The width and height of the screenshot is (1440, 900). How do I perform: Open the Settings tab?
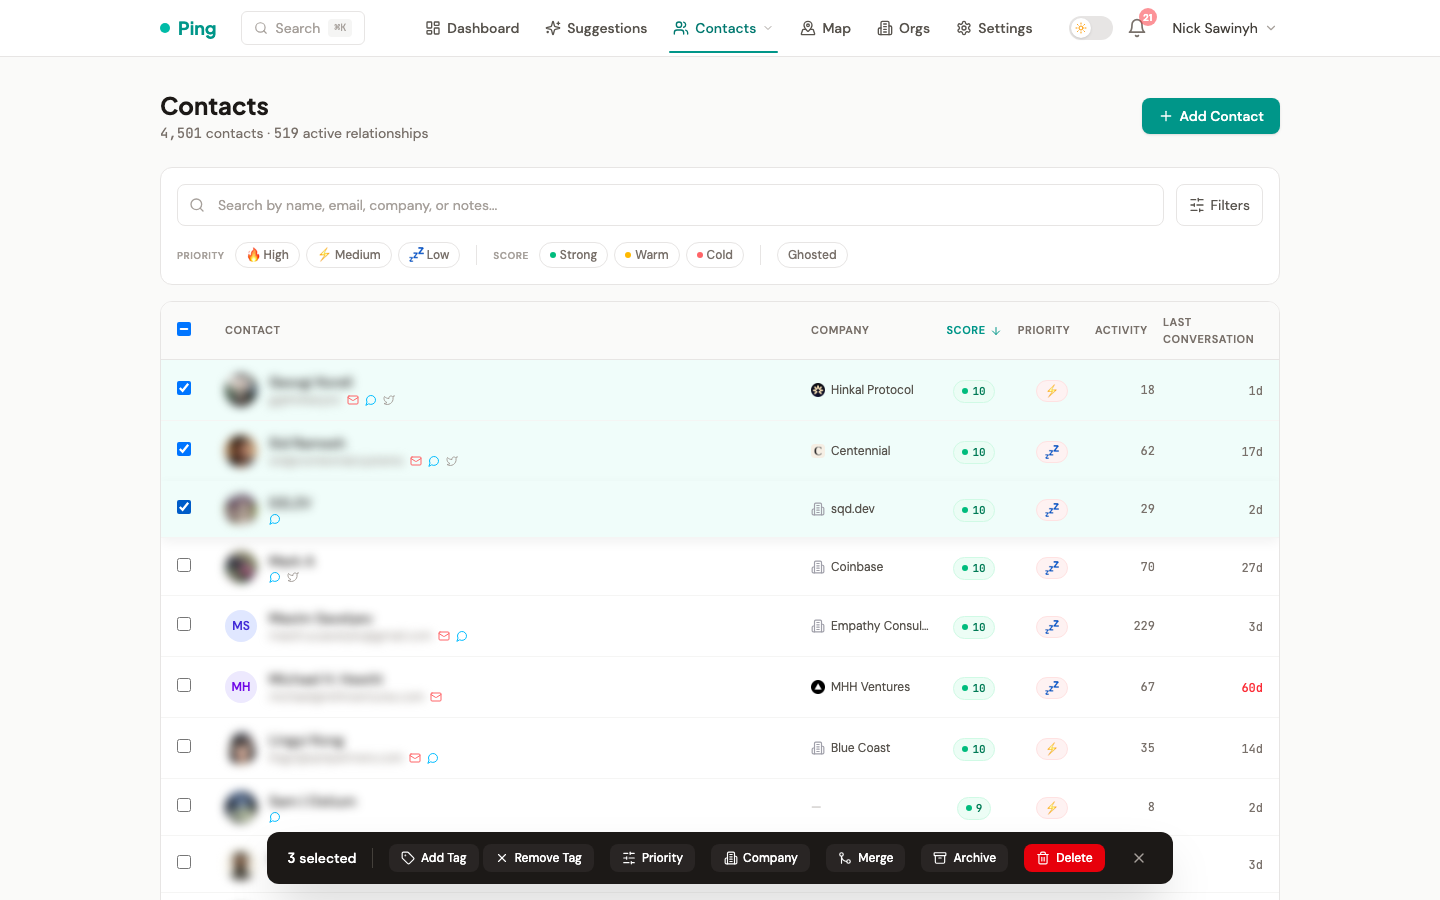point(994,28)
